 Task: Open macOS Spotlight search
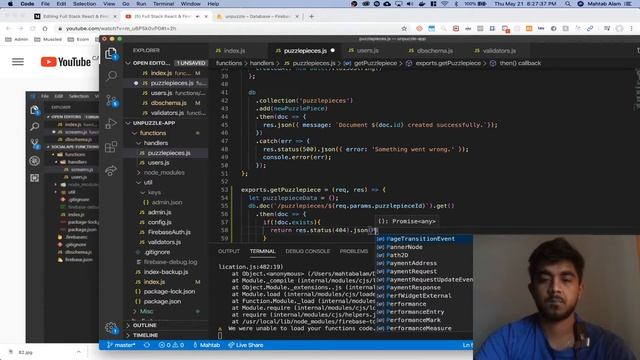(x=568, y=4)
